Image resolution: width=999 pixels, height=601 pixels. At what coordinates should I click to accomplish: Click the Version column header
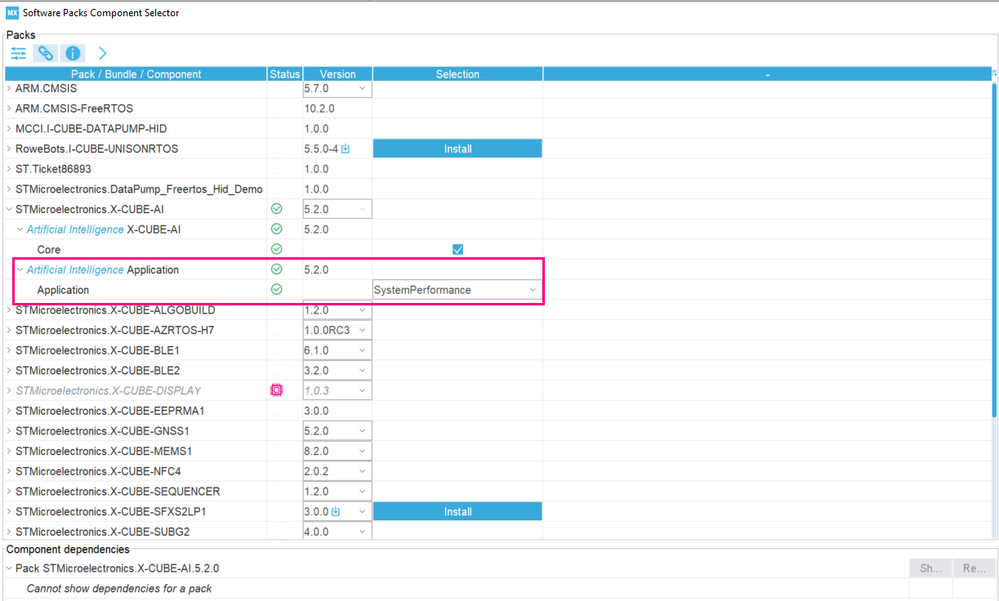click(x=338, y=74)
